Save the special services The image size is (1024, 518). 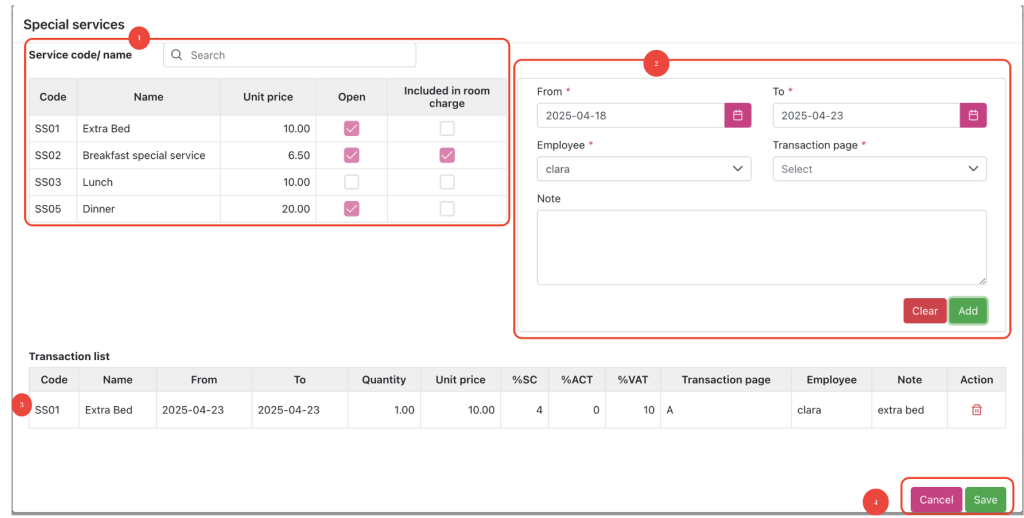pos(985,500)
